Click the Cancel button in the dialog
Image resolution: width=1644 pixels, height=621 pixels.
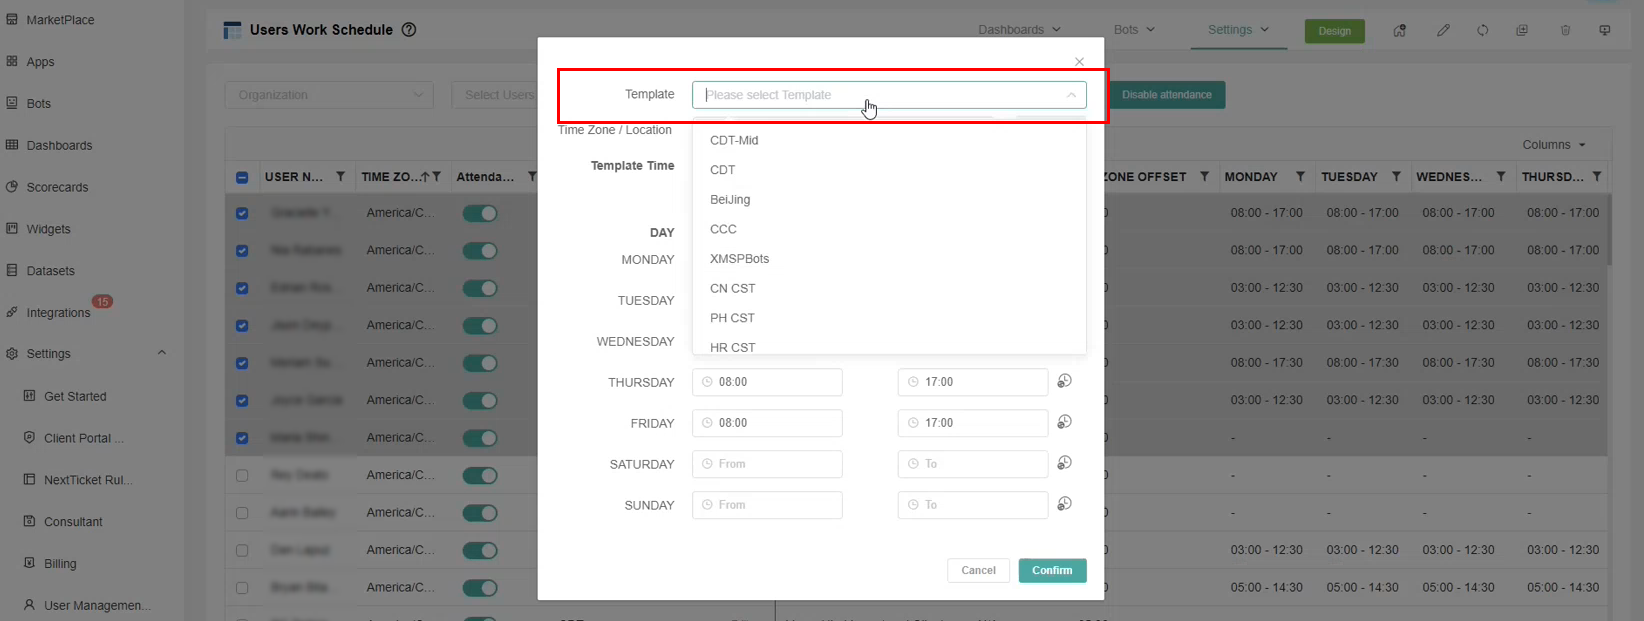tap(977, 570)
